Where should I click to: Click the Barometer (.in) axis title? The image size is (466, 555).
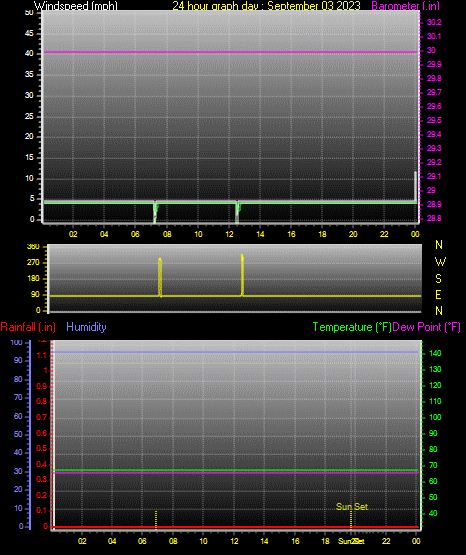(x=405, y=6)
